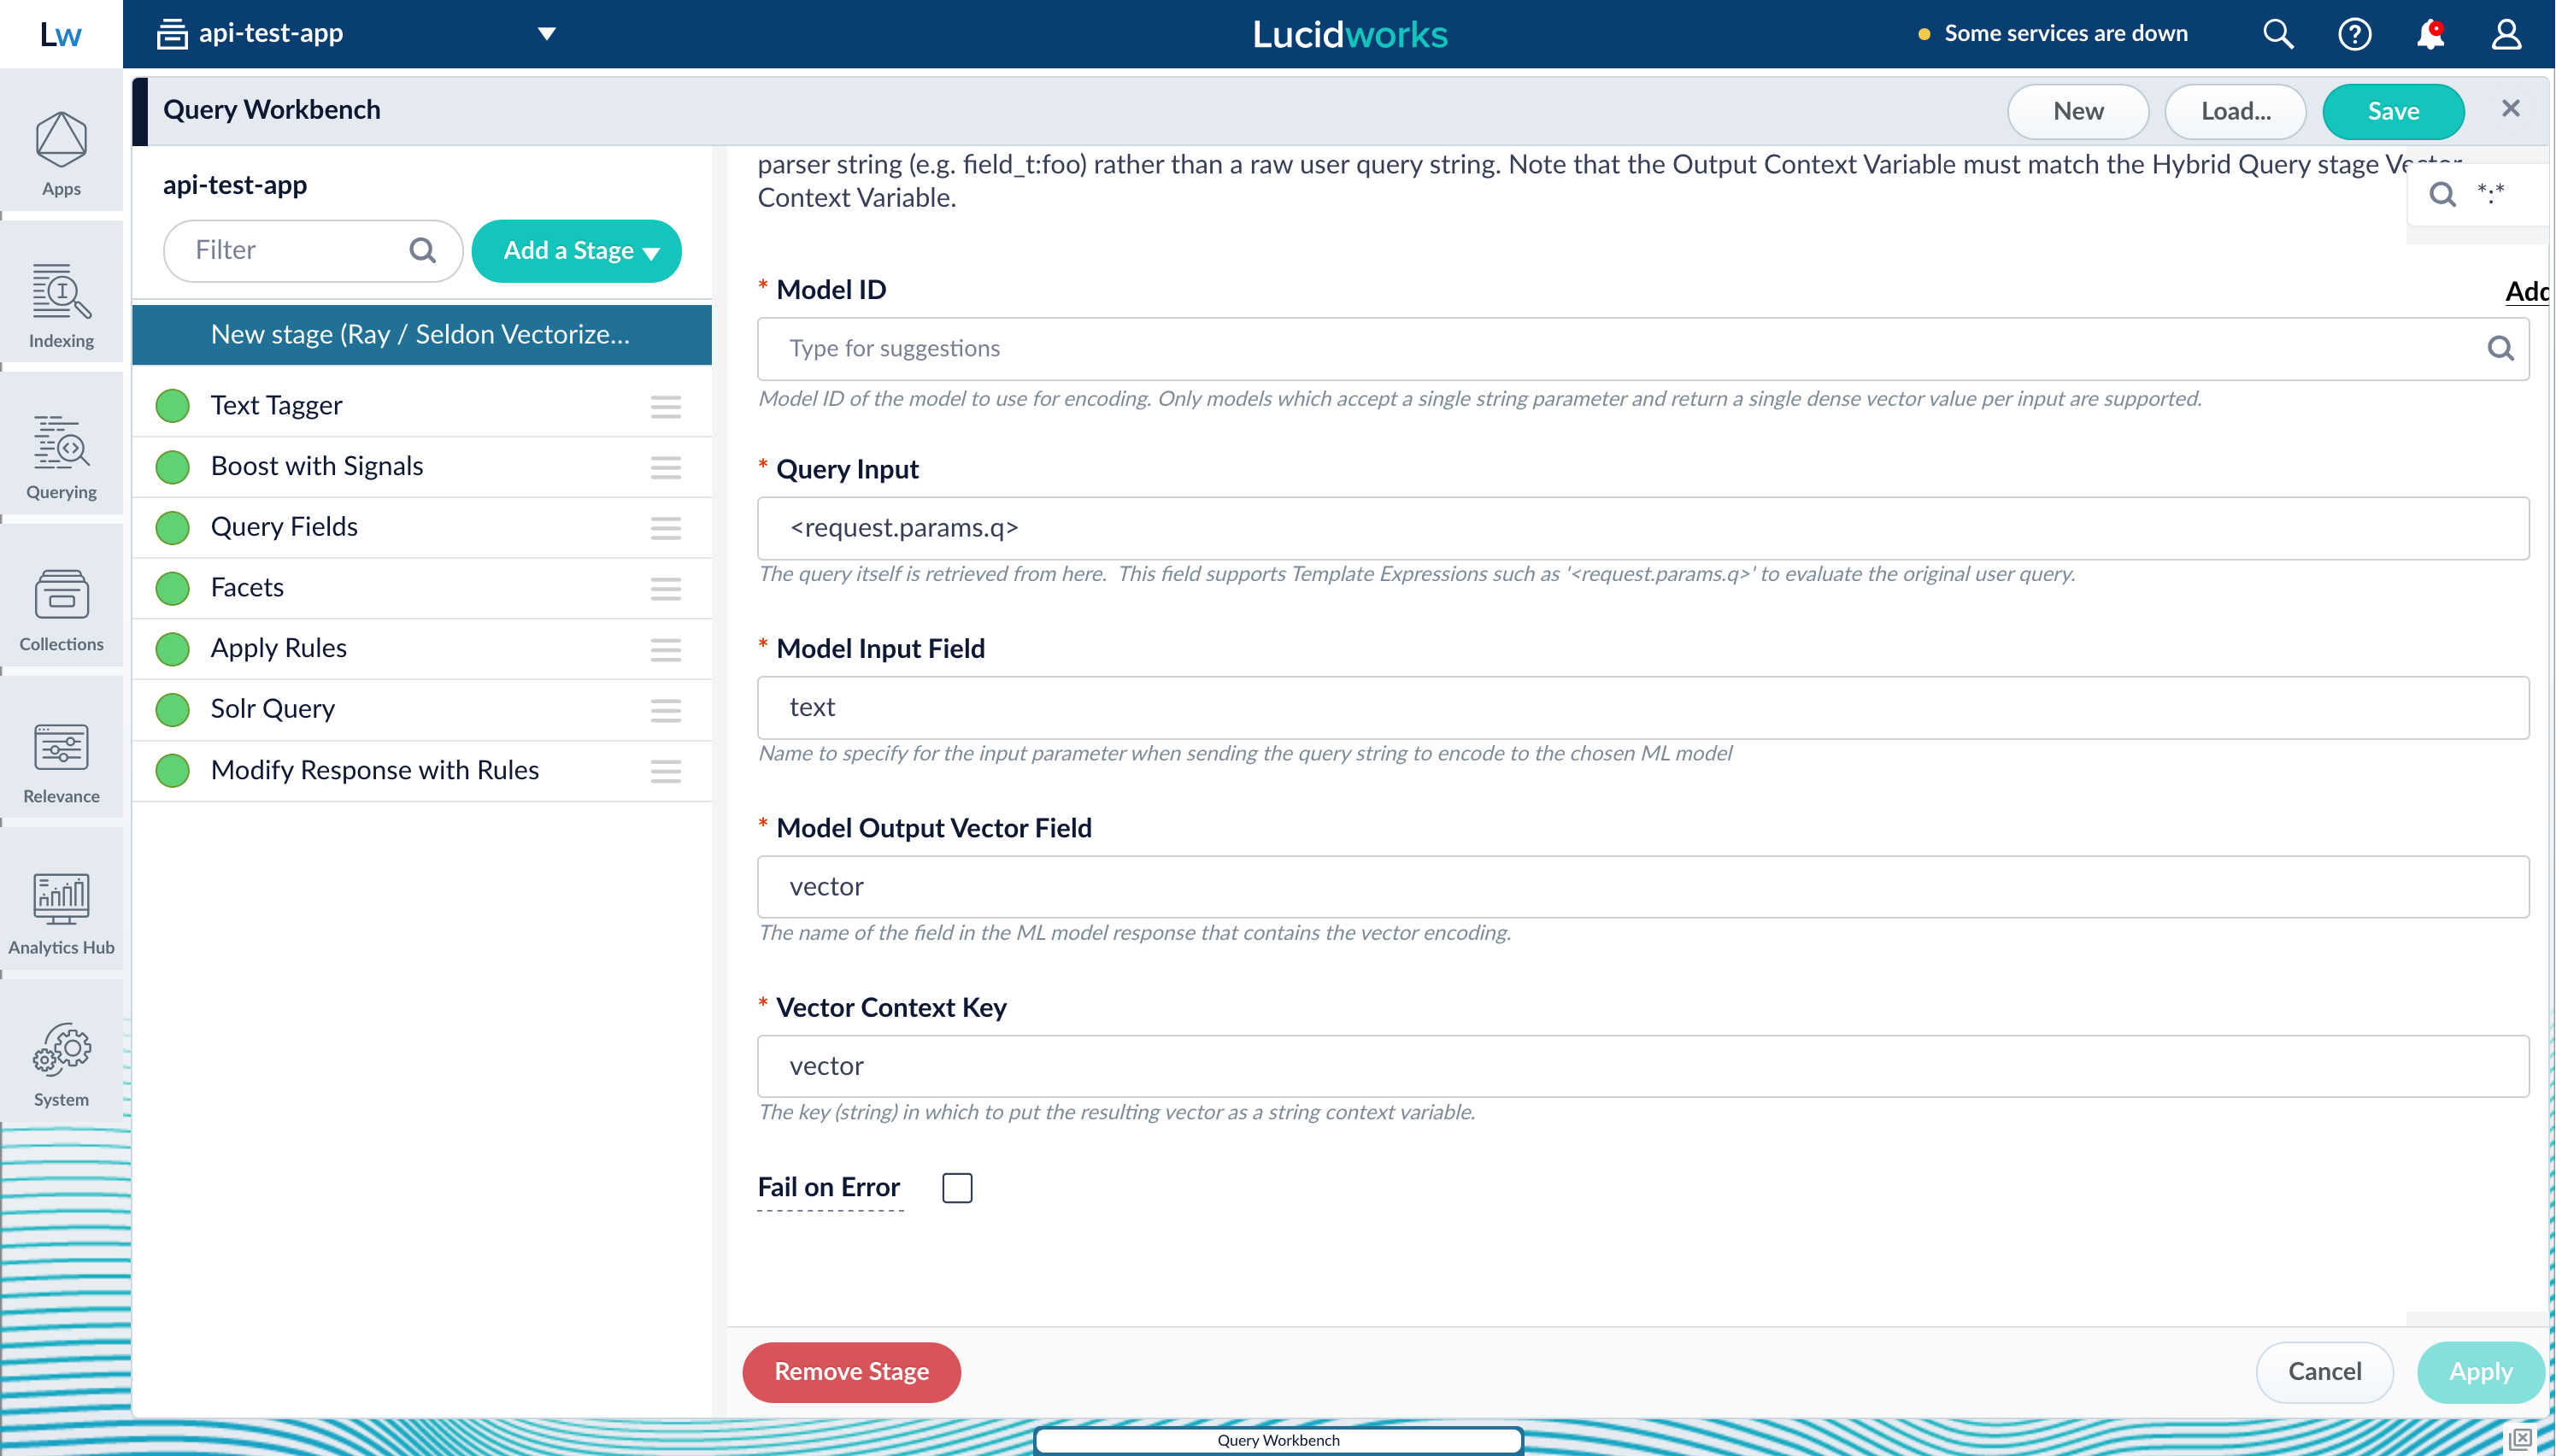Click into the Query Input field

(1643, 528)
